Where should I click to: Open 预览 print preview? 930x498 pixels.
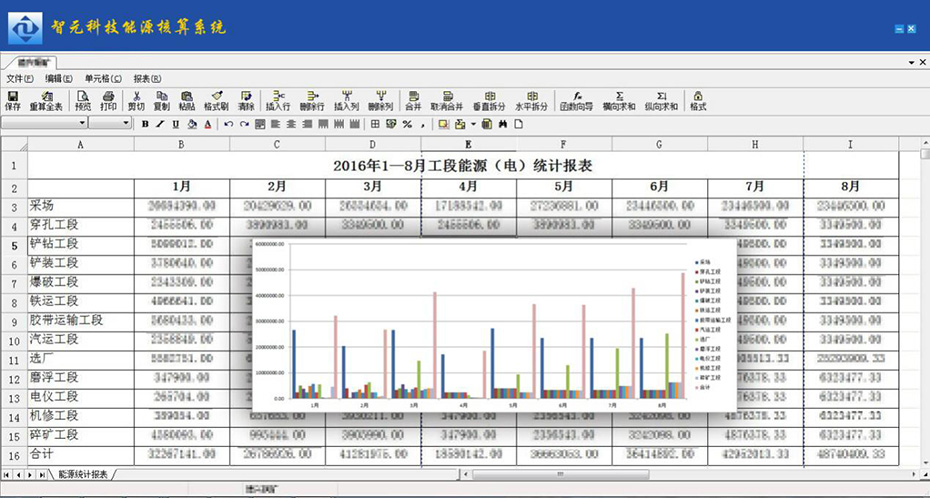point(82,100)
